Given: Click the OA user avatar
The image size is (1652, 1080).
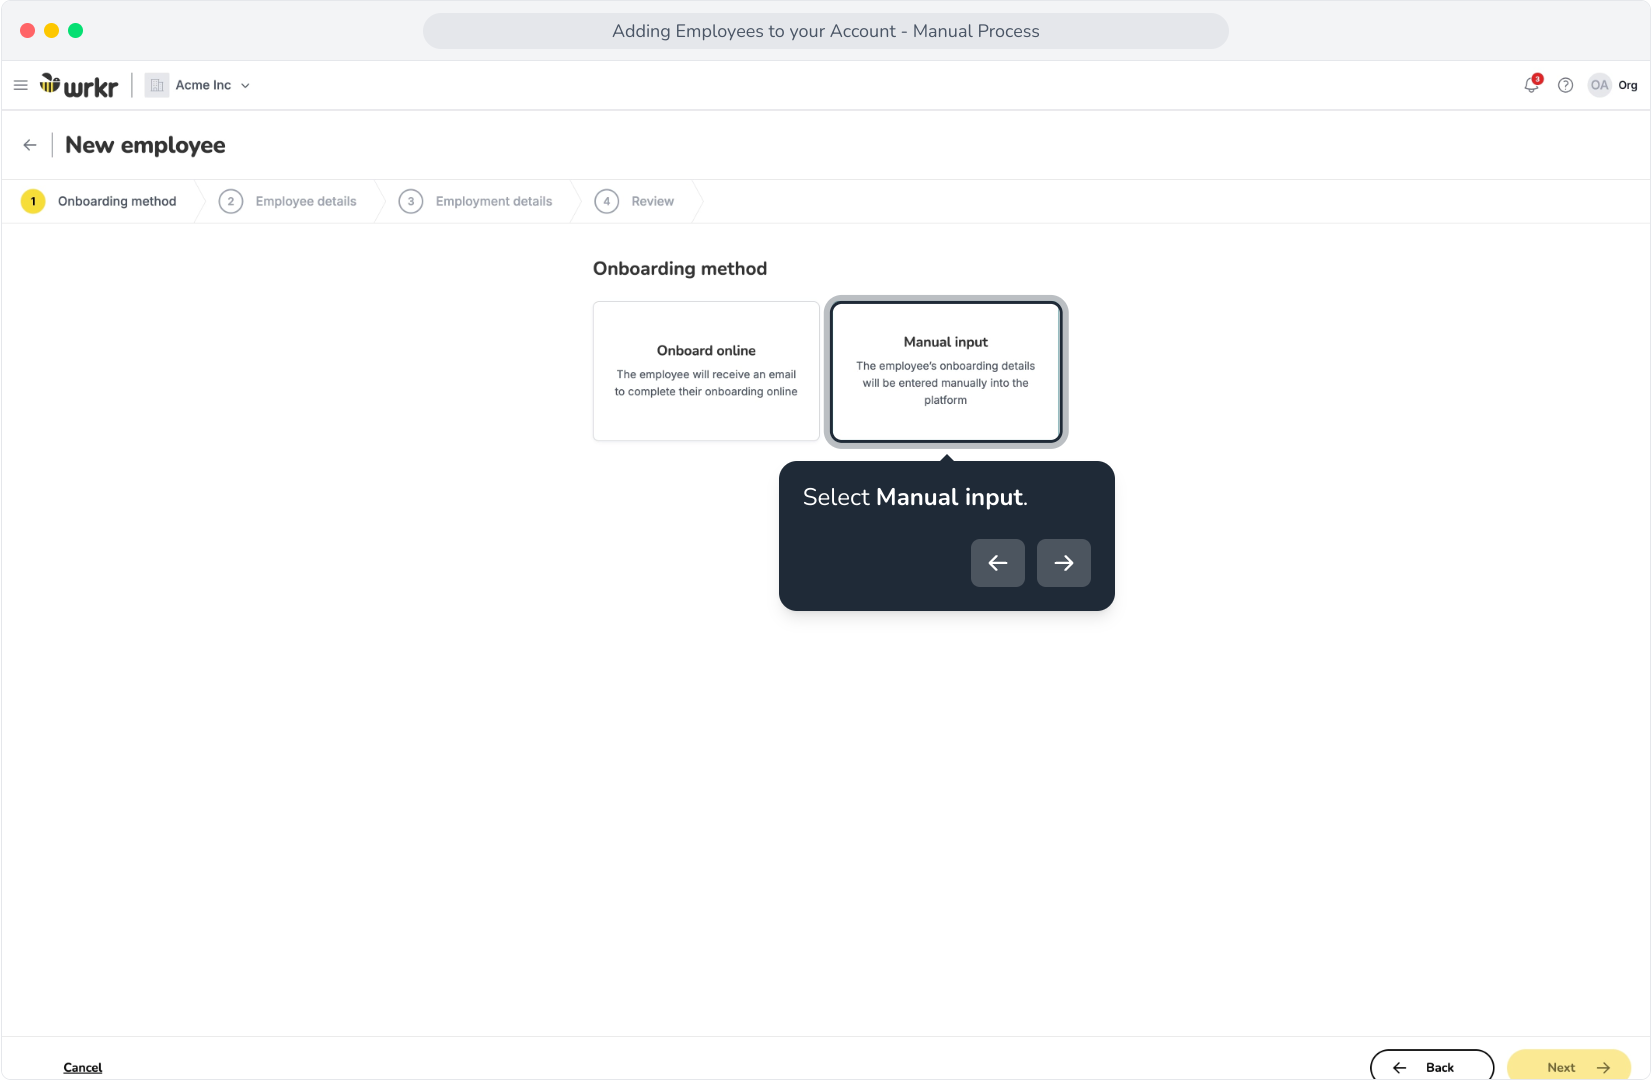Looking at the screenshot, I should [1600, 85].
